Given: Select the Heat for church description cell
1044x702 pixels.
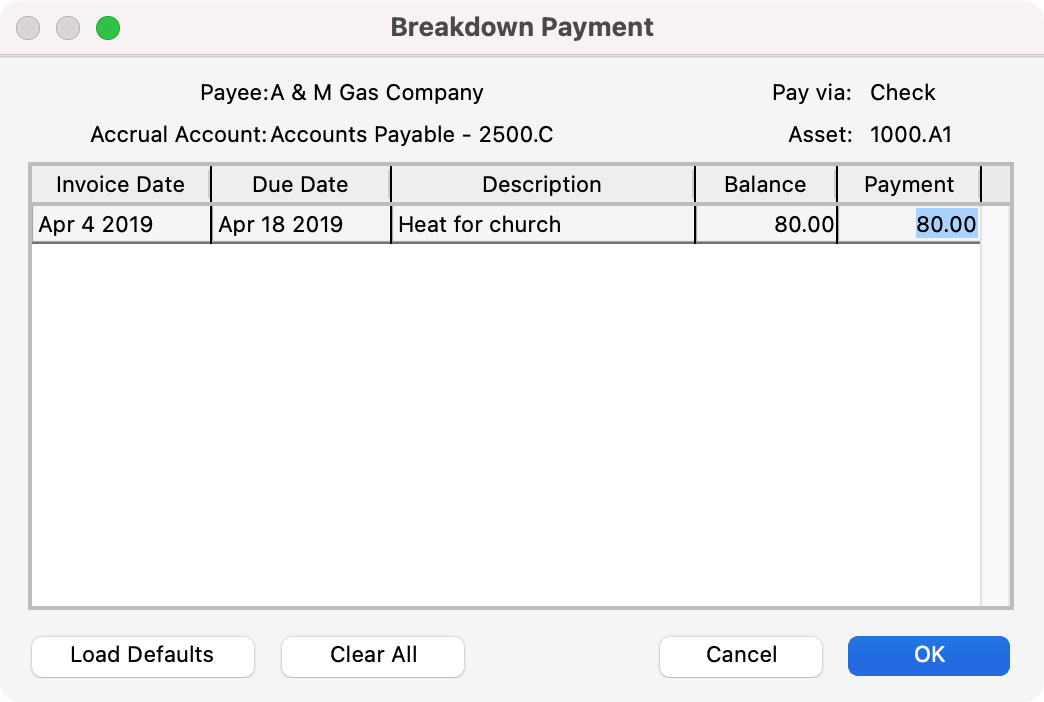Looking at the screenshot, I should tap(480, 225).
